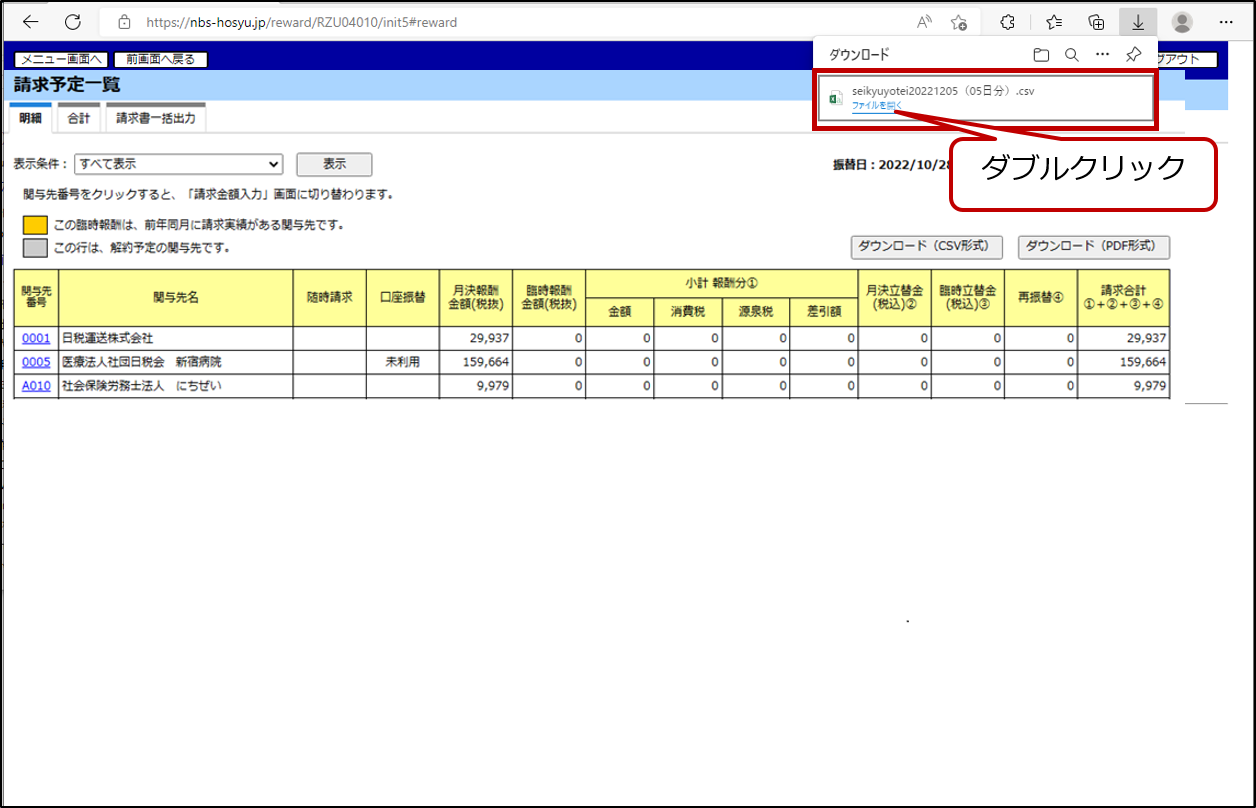Viewport: 1256px width, 808px height.
Task: Expand the 表示条件 すべて表示 dropdown
Action: click(179, 164)
